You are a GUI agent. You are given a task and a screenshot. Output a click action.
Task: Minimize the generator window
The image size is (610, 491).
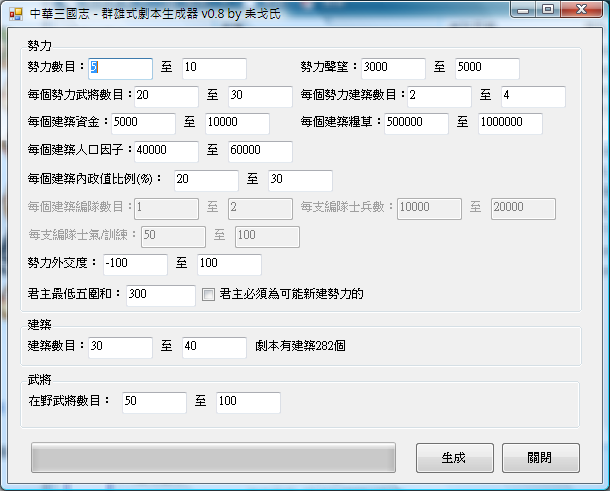point(523,10)
